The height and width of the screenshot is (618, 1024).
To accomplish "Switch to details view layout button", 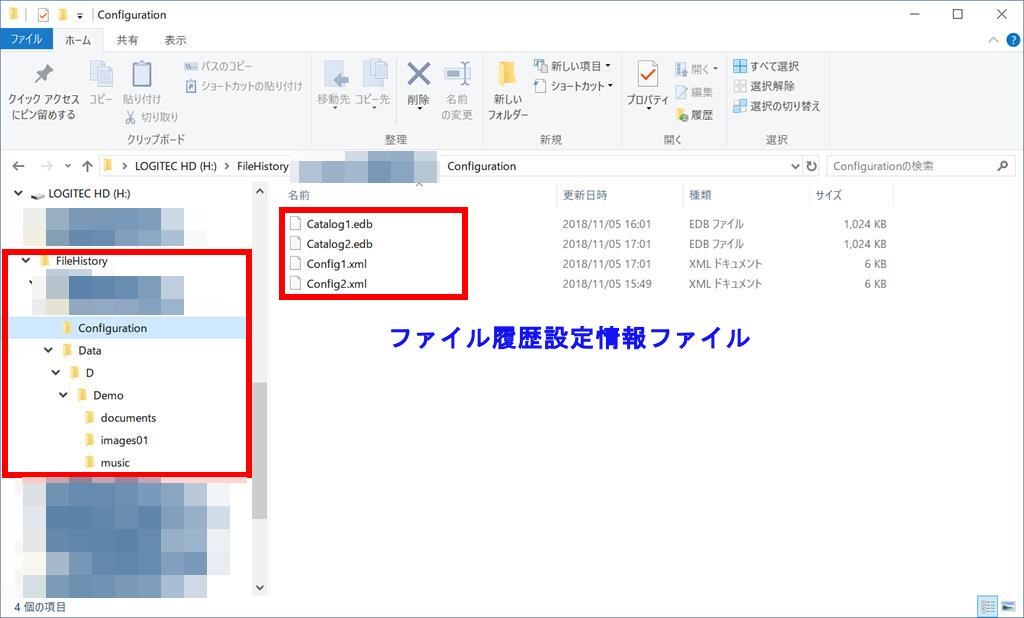I will (x=988, y=606).
